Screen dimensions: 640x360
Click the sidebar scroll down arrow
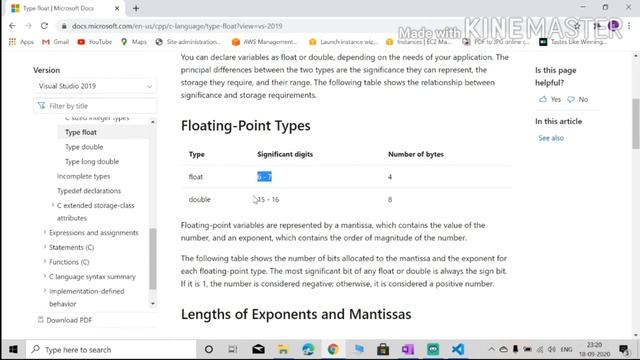[153, 304]
